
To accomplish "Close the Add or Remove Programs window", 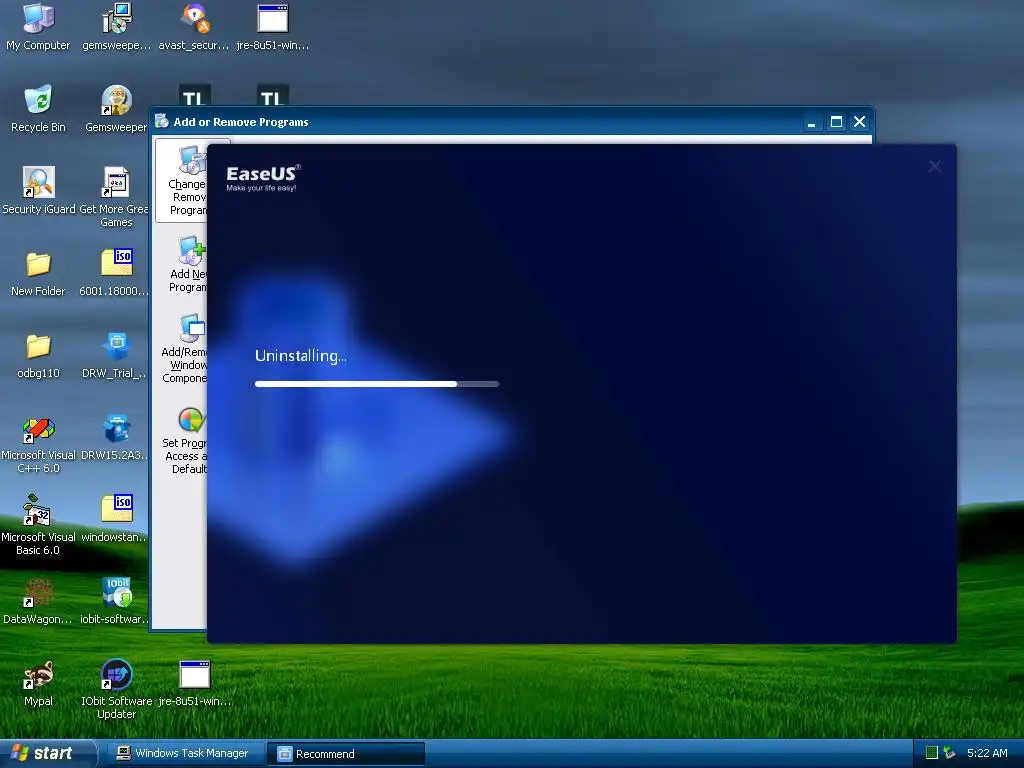I will click(x=860, y=122).
